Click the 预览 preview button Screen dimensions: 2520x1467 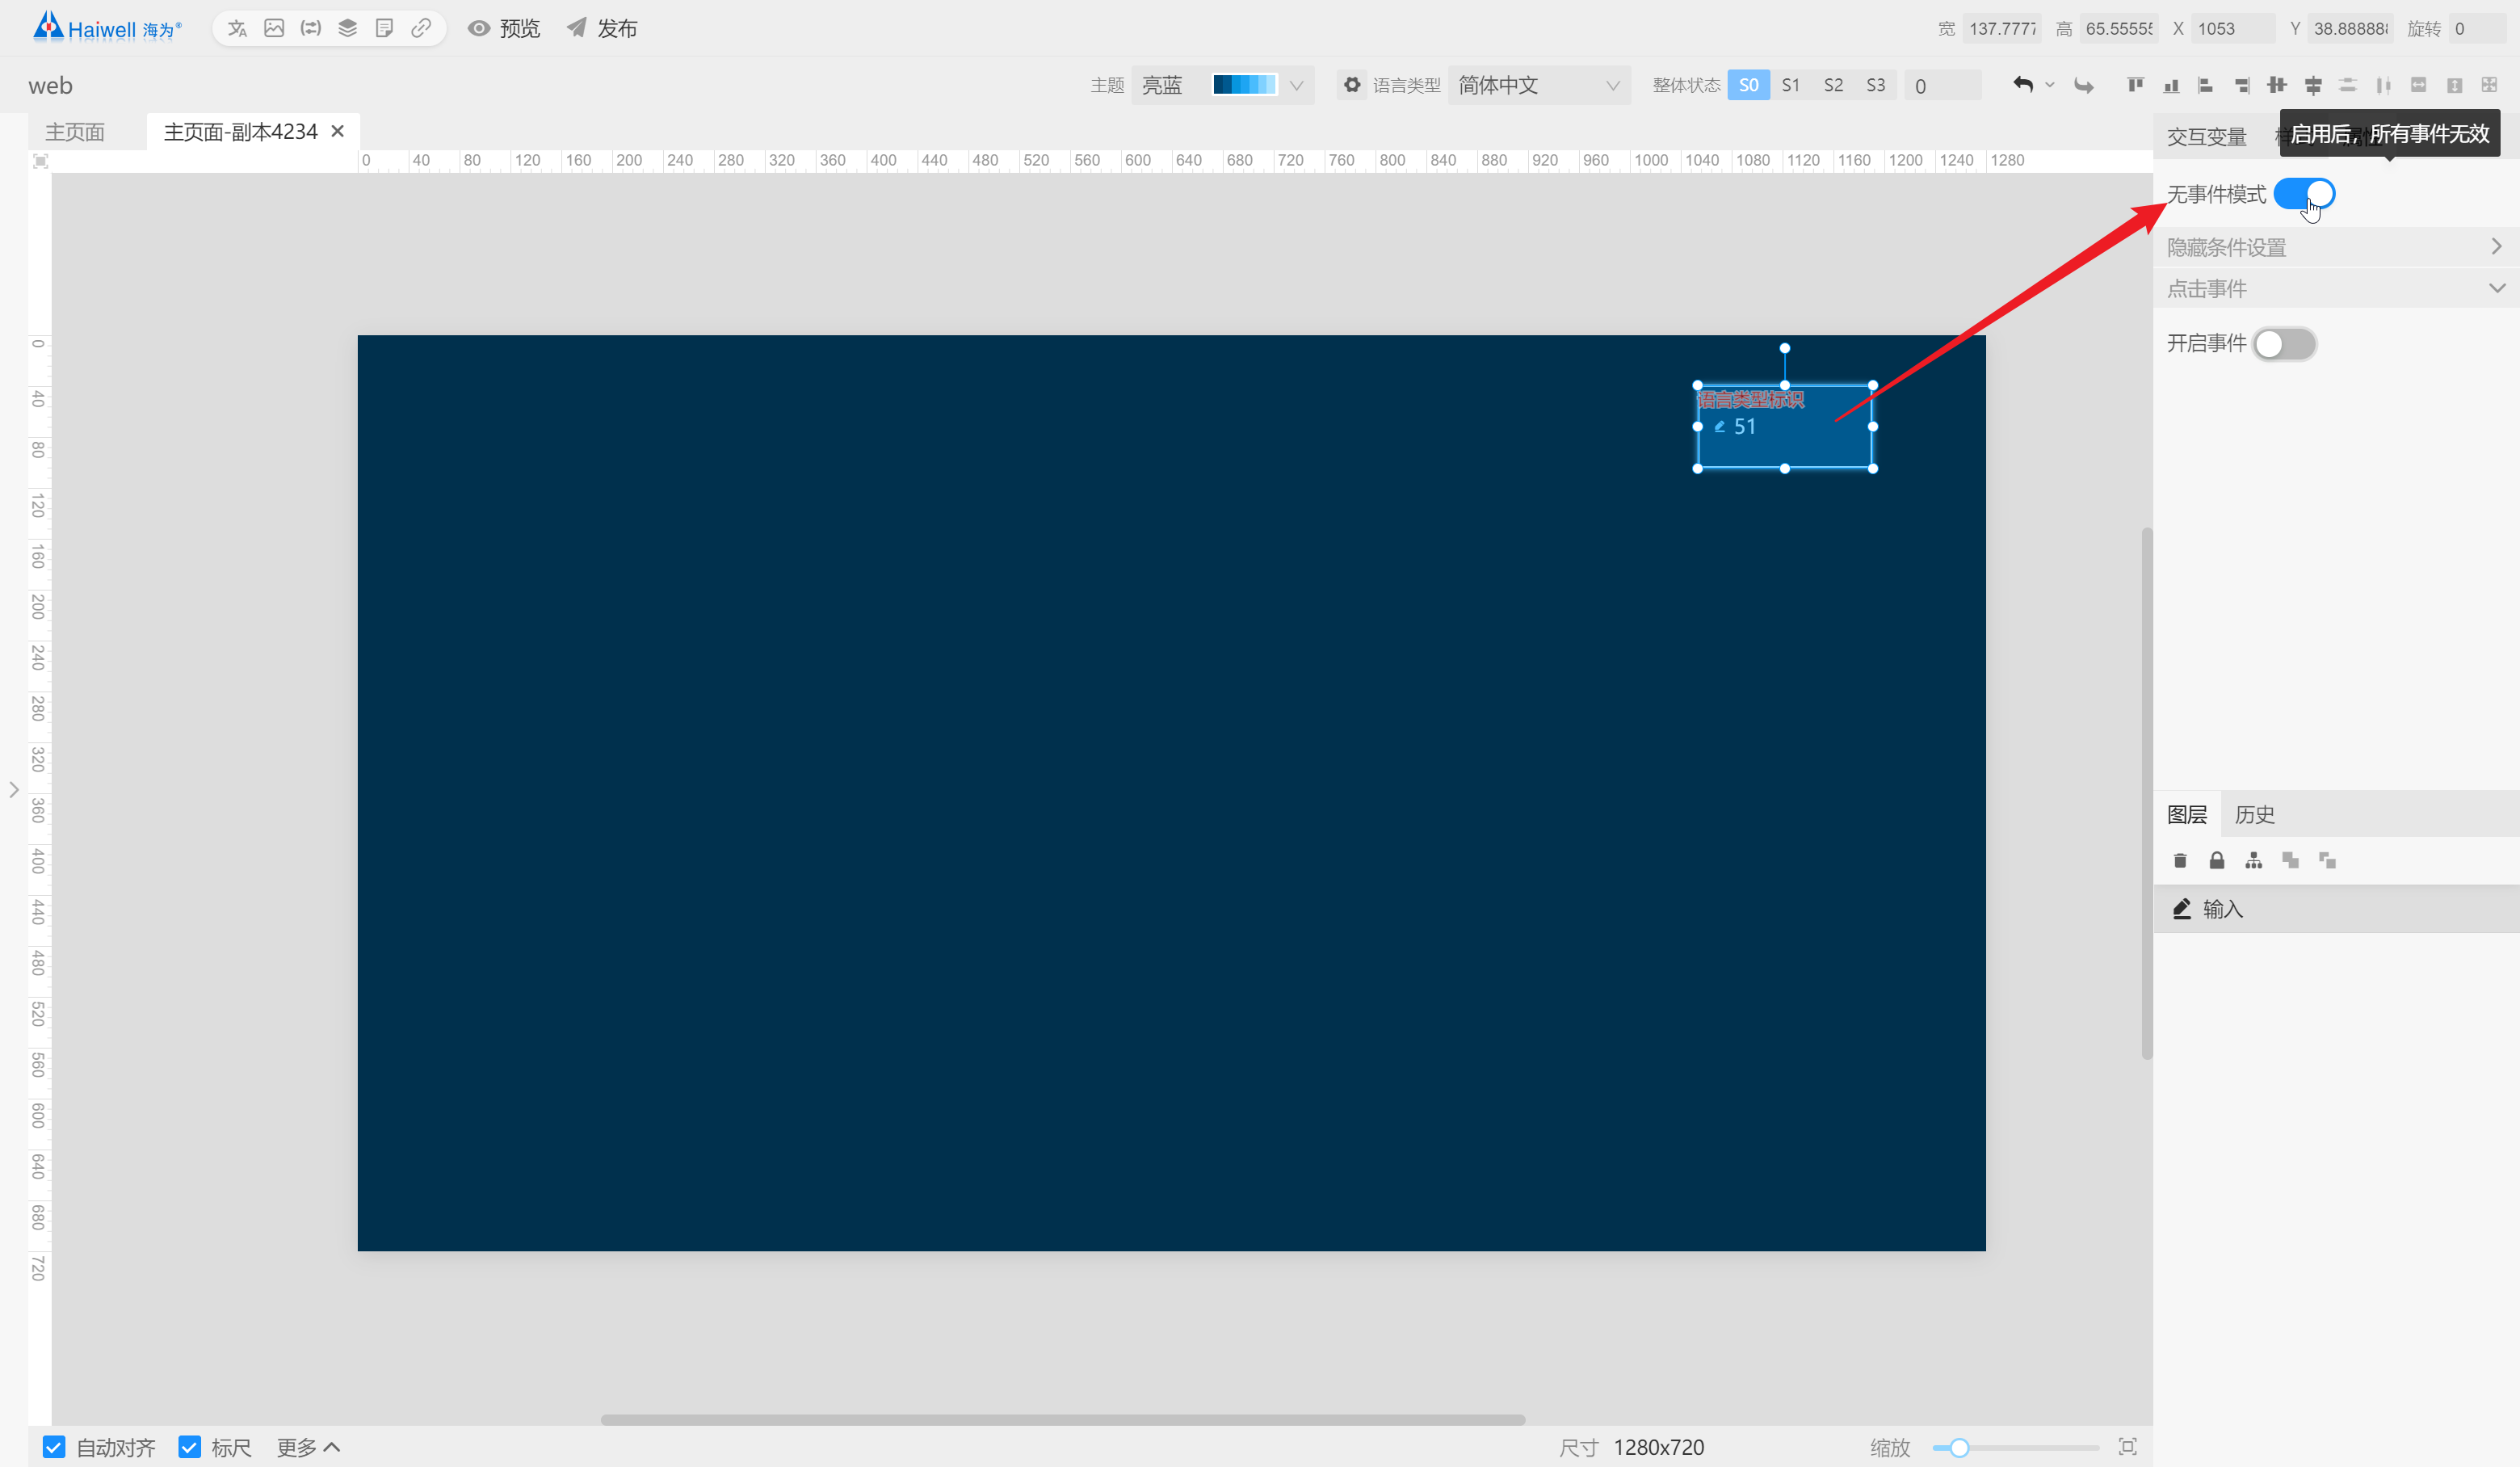pyautogui.click(x=504, y=28)
